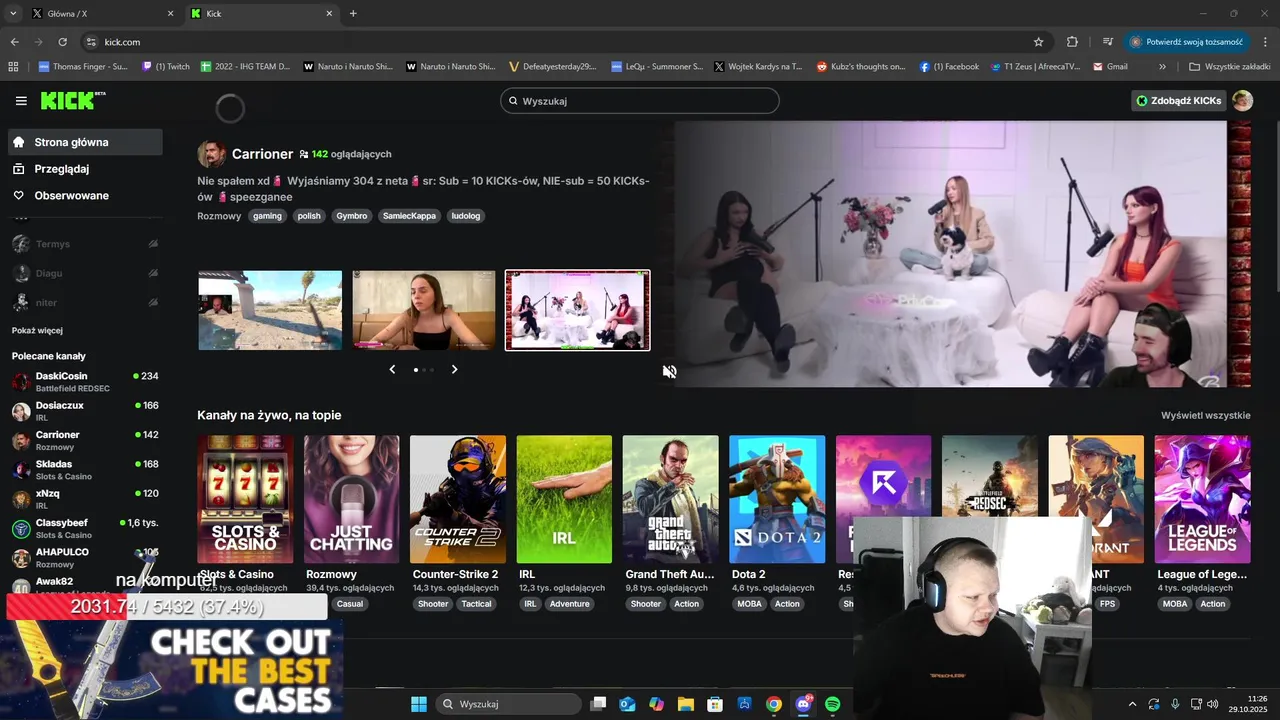Open Slots & Casino category card
The width and height of the screenshot is (1280, 720).
(245, 499)
